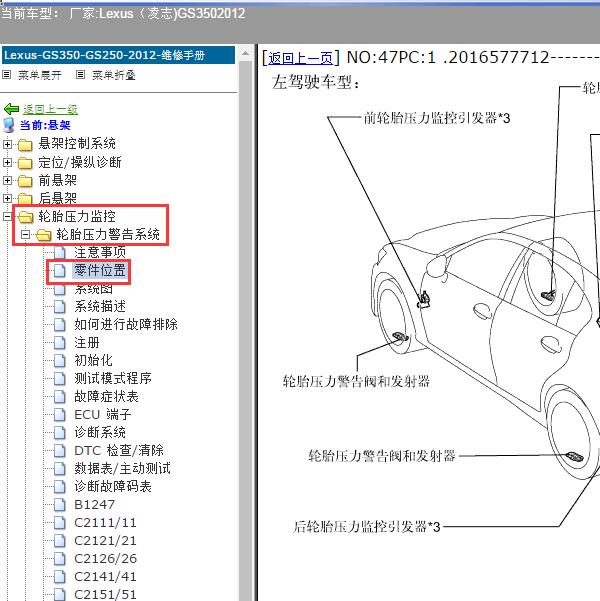Click the page icon beside 故障症状表
This screenshot has width=600, height=601.
pos(59,397)
